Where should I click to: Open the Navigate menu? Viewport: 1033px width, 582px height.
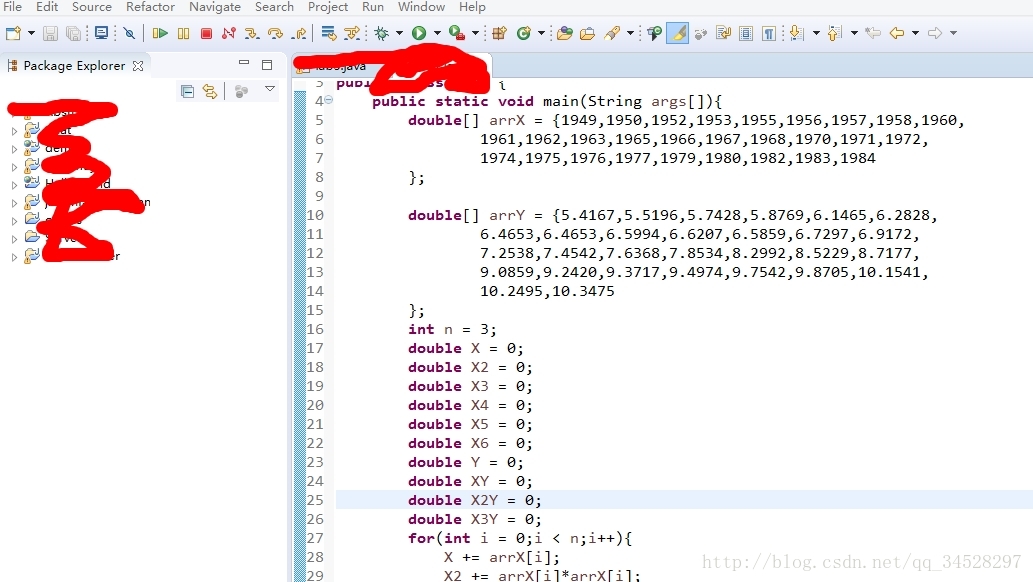pos(215,7)
